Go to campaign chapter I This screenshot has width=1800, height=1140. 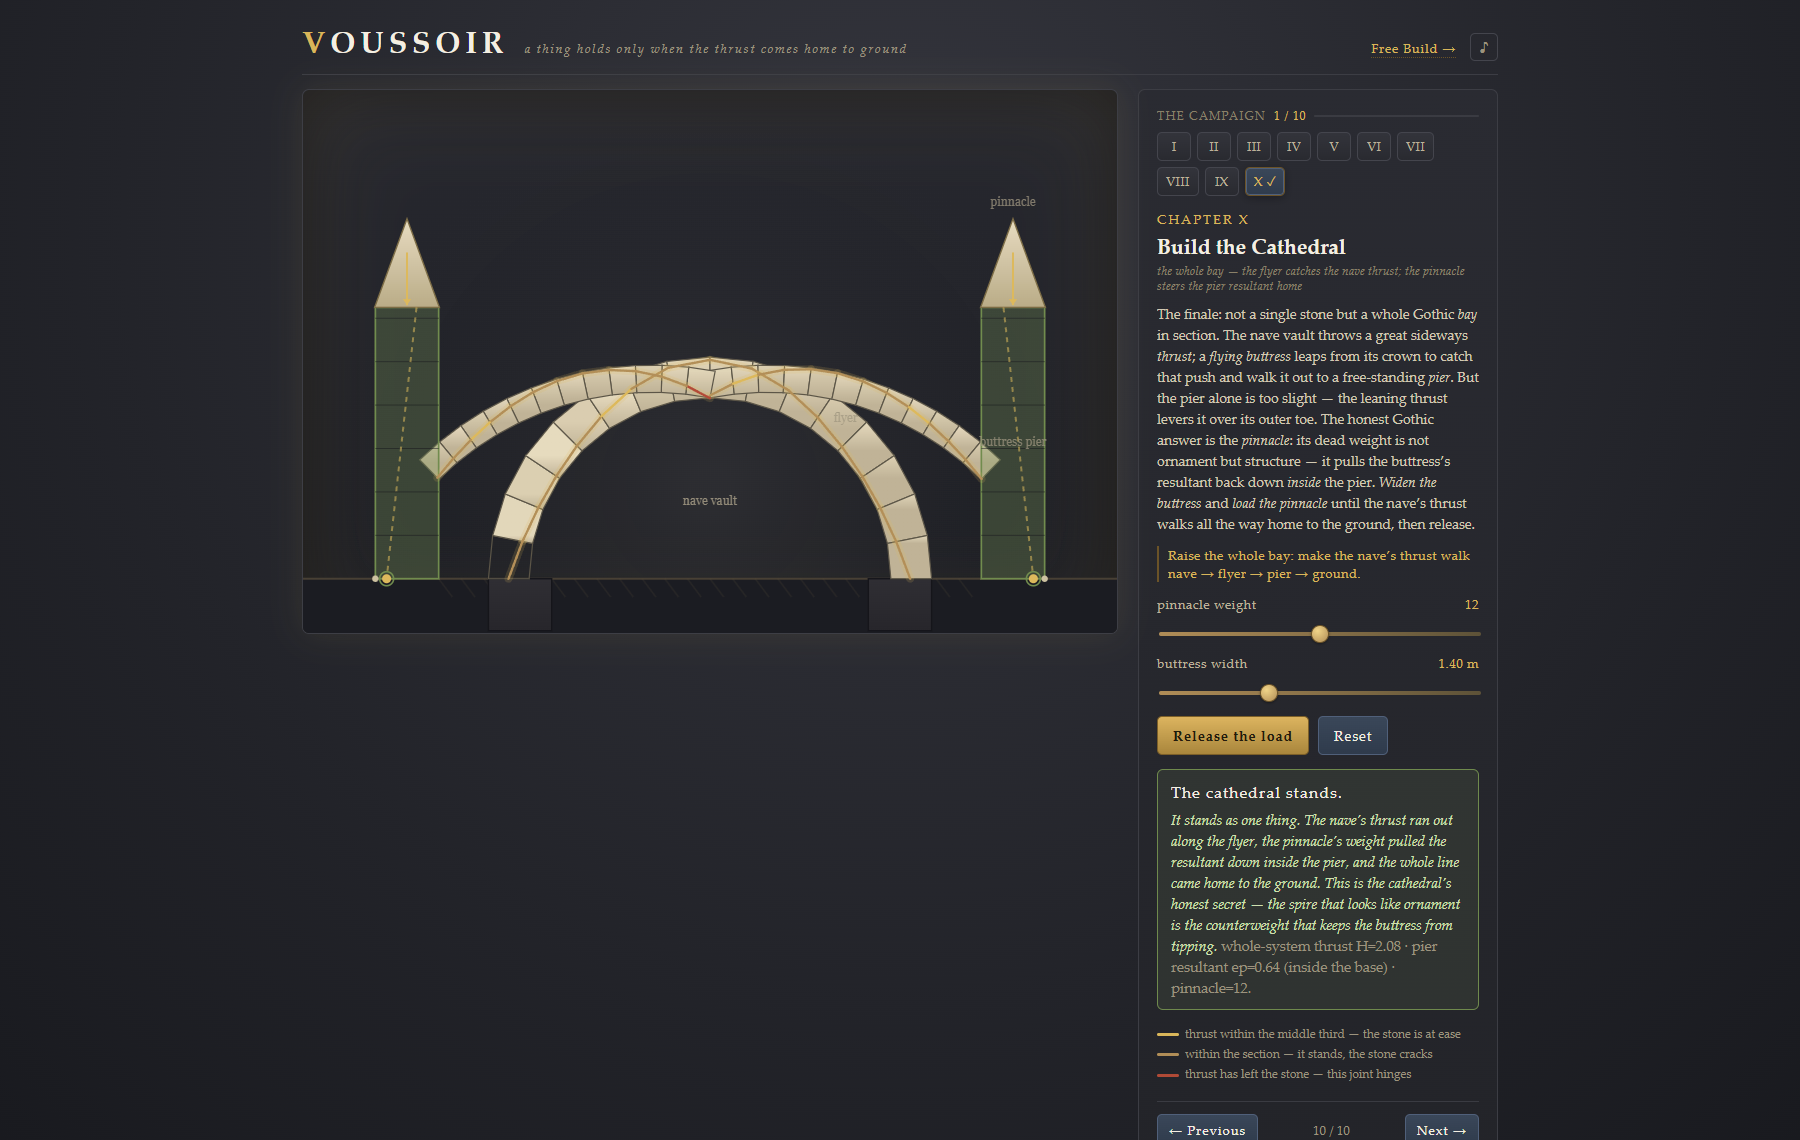point(1174,146)
